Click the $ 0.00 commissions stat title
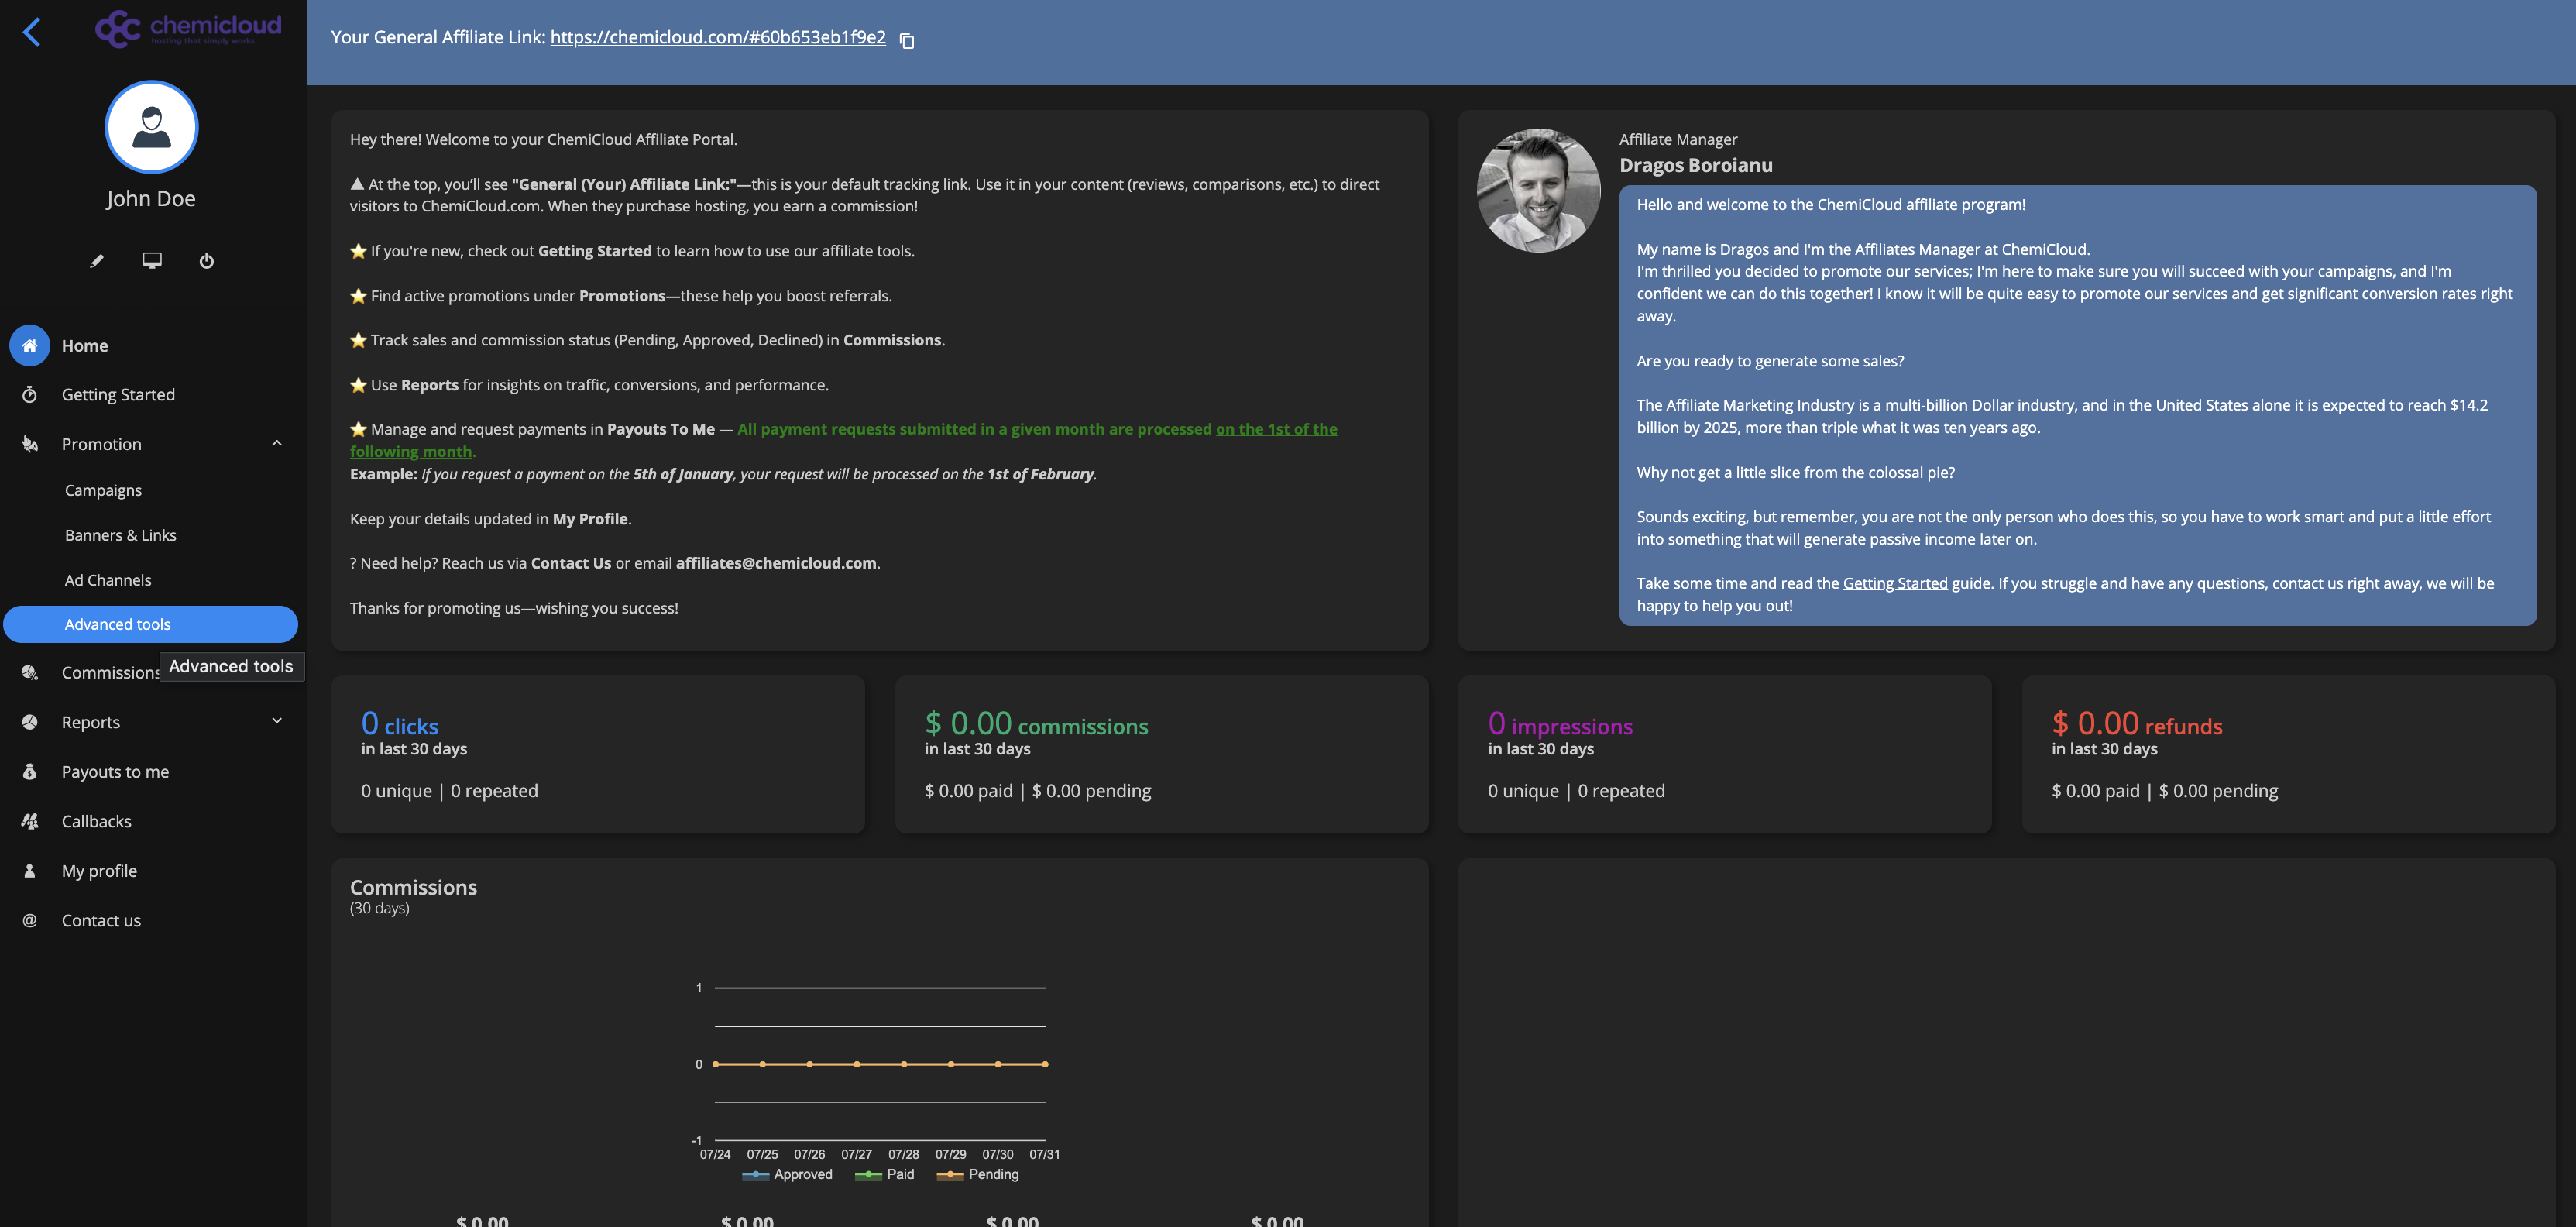Image resolution: width=2576 pixels, height=1227 pixels. (1036, 724)
